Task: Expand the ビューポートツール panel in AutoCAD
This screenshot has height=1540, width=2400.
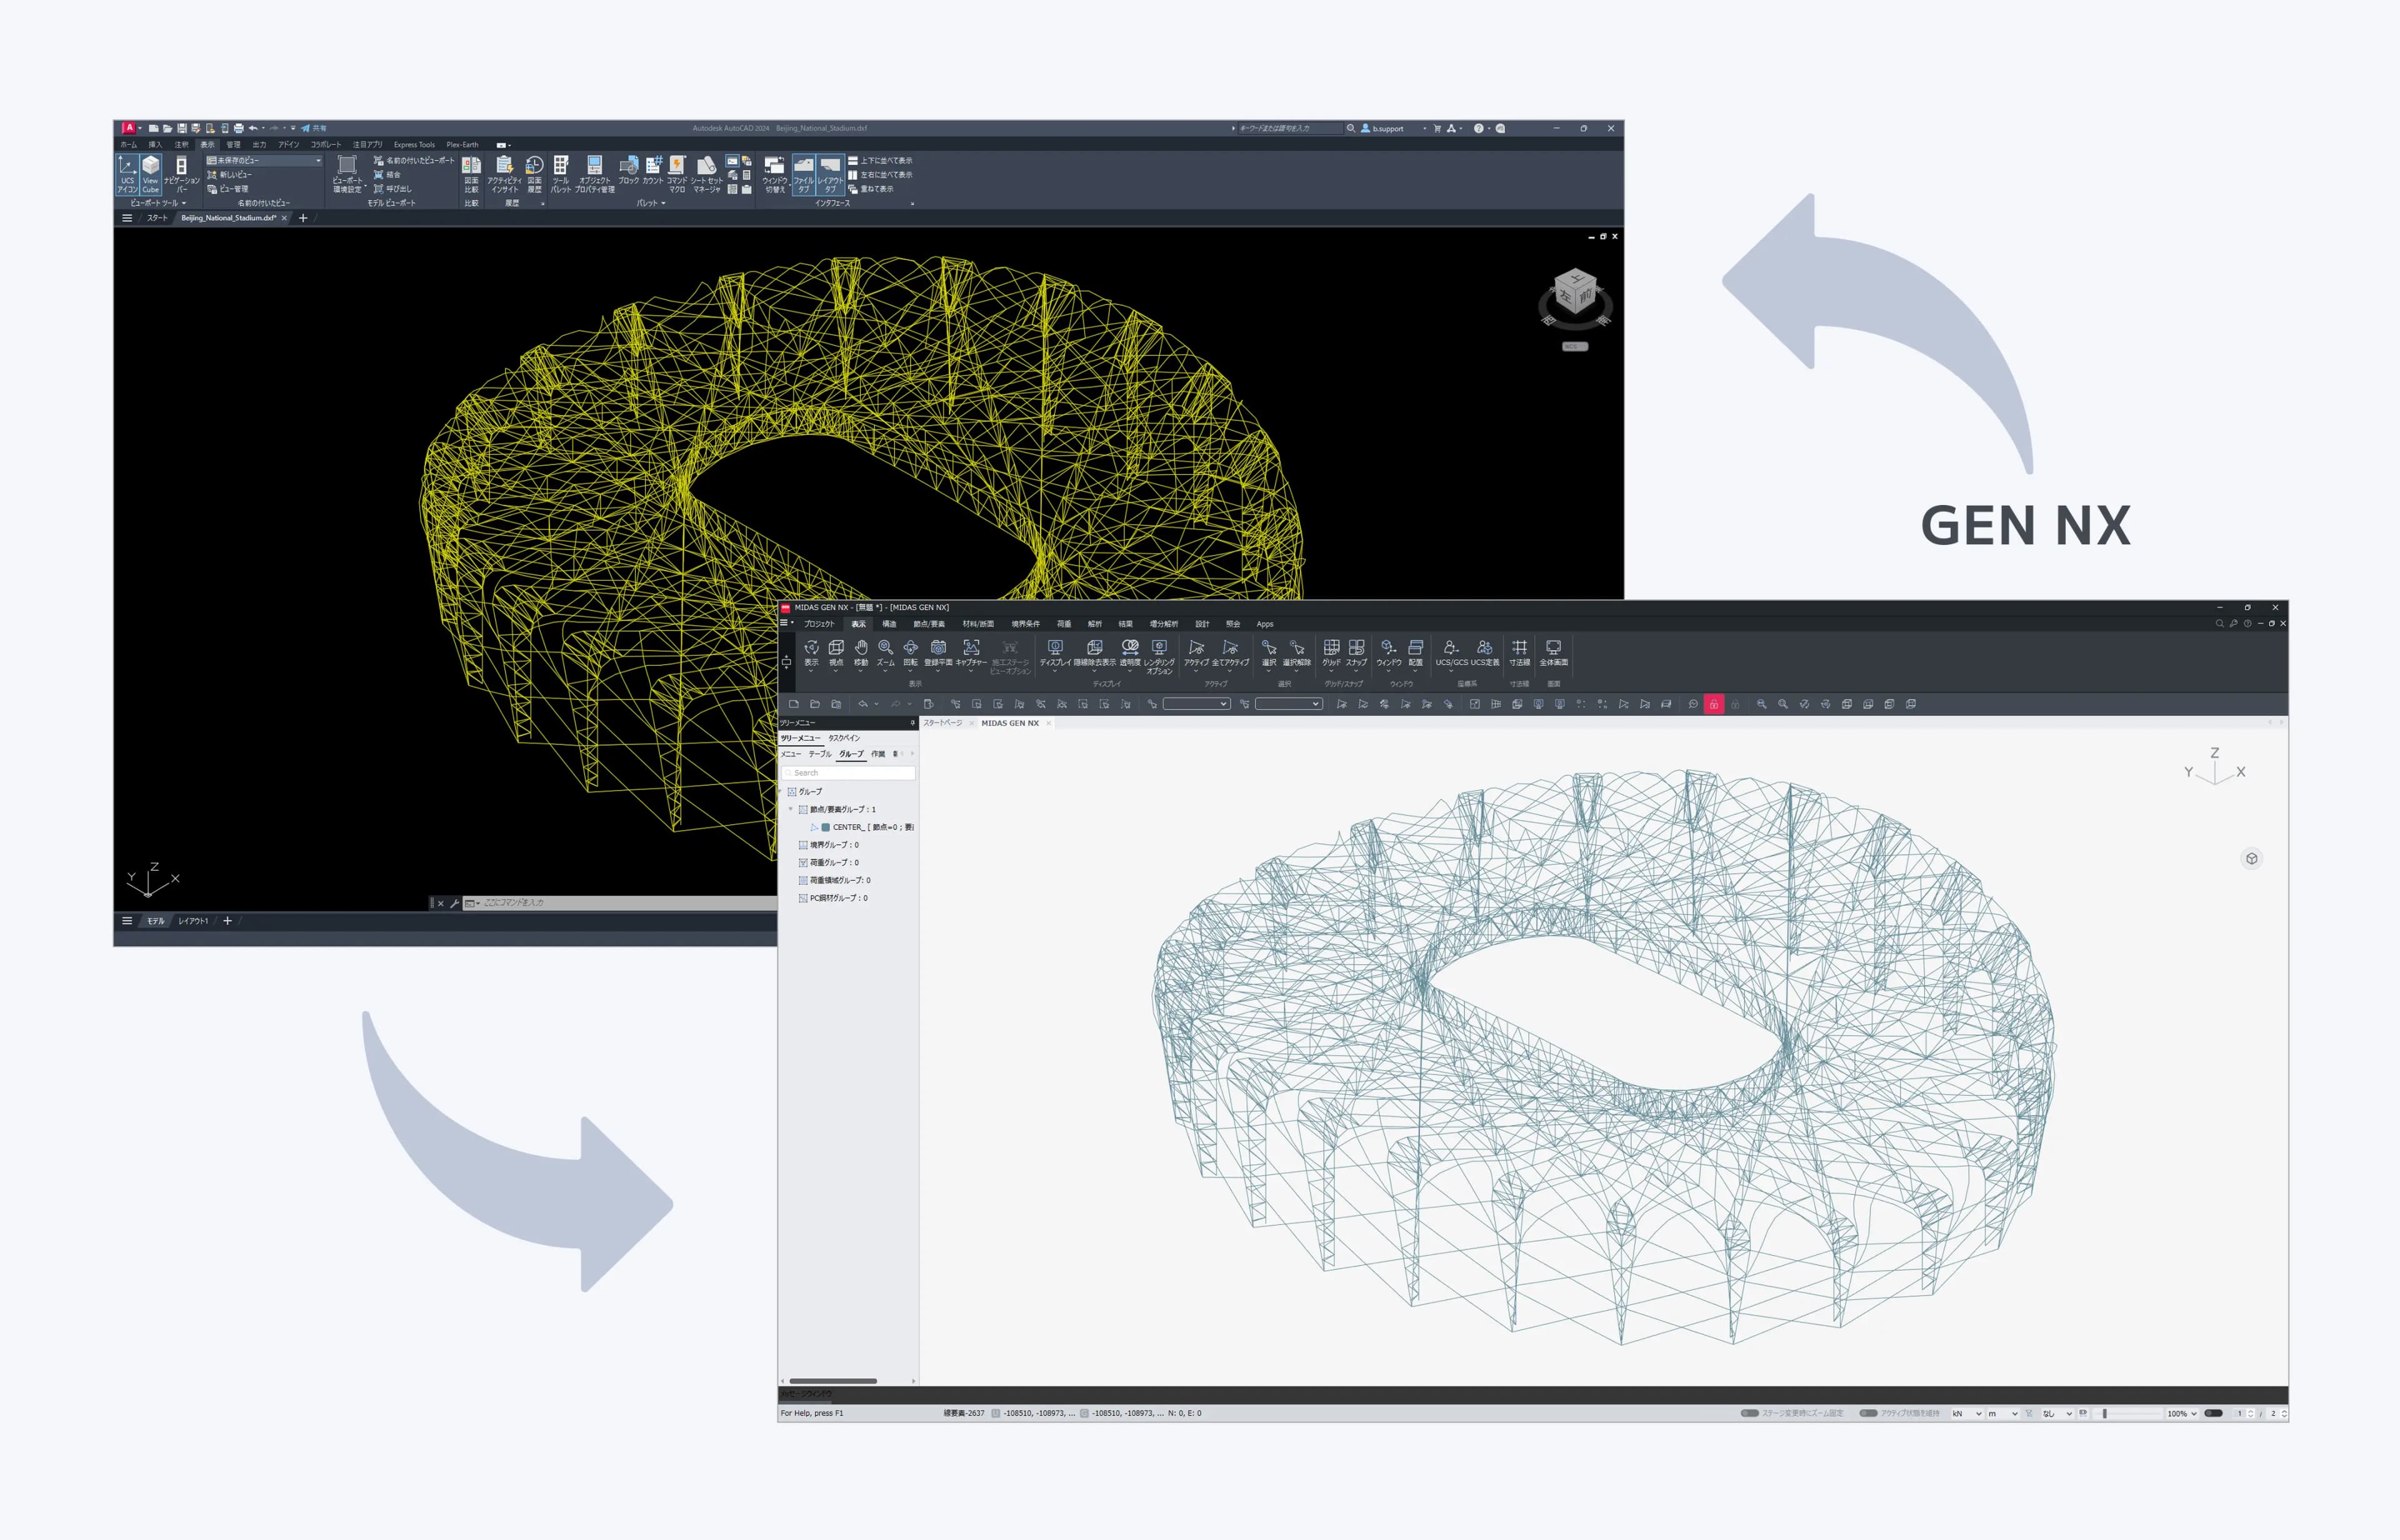Action: [158, 203]
